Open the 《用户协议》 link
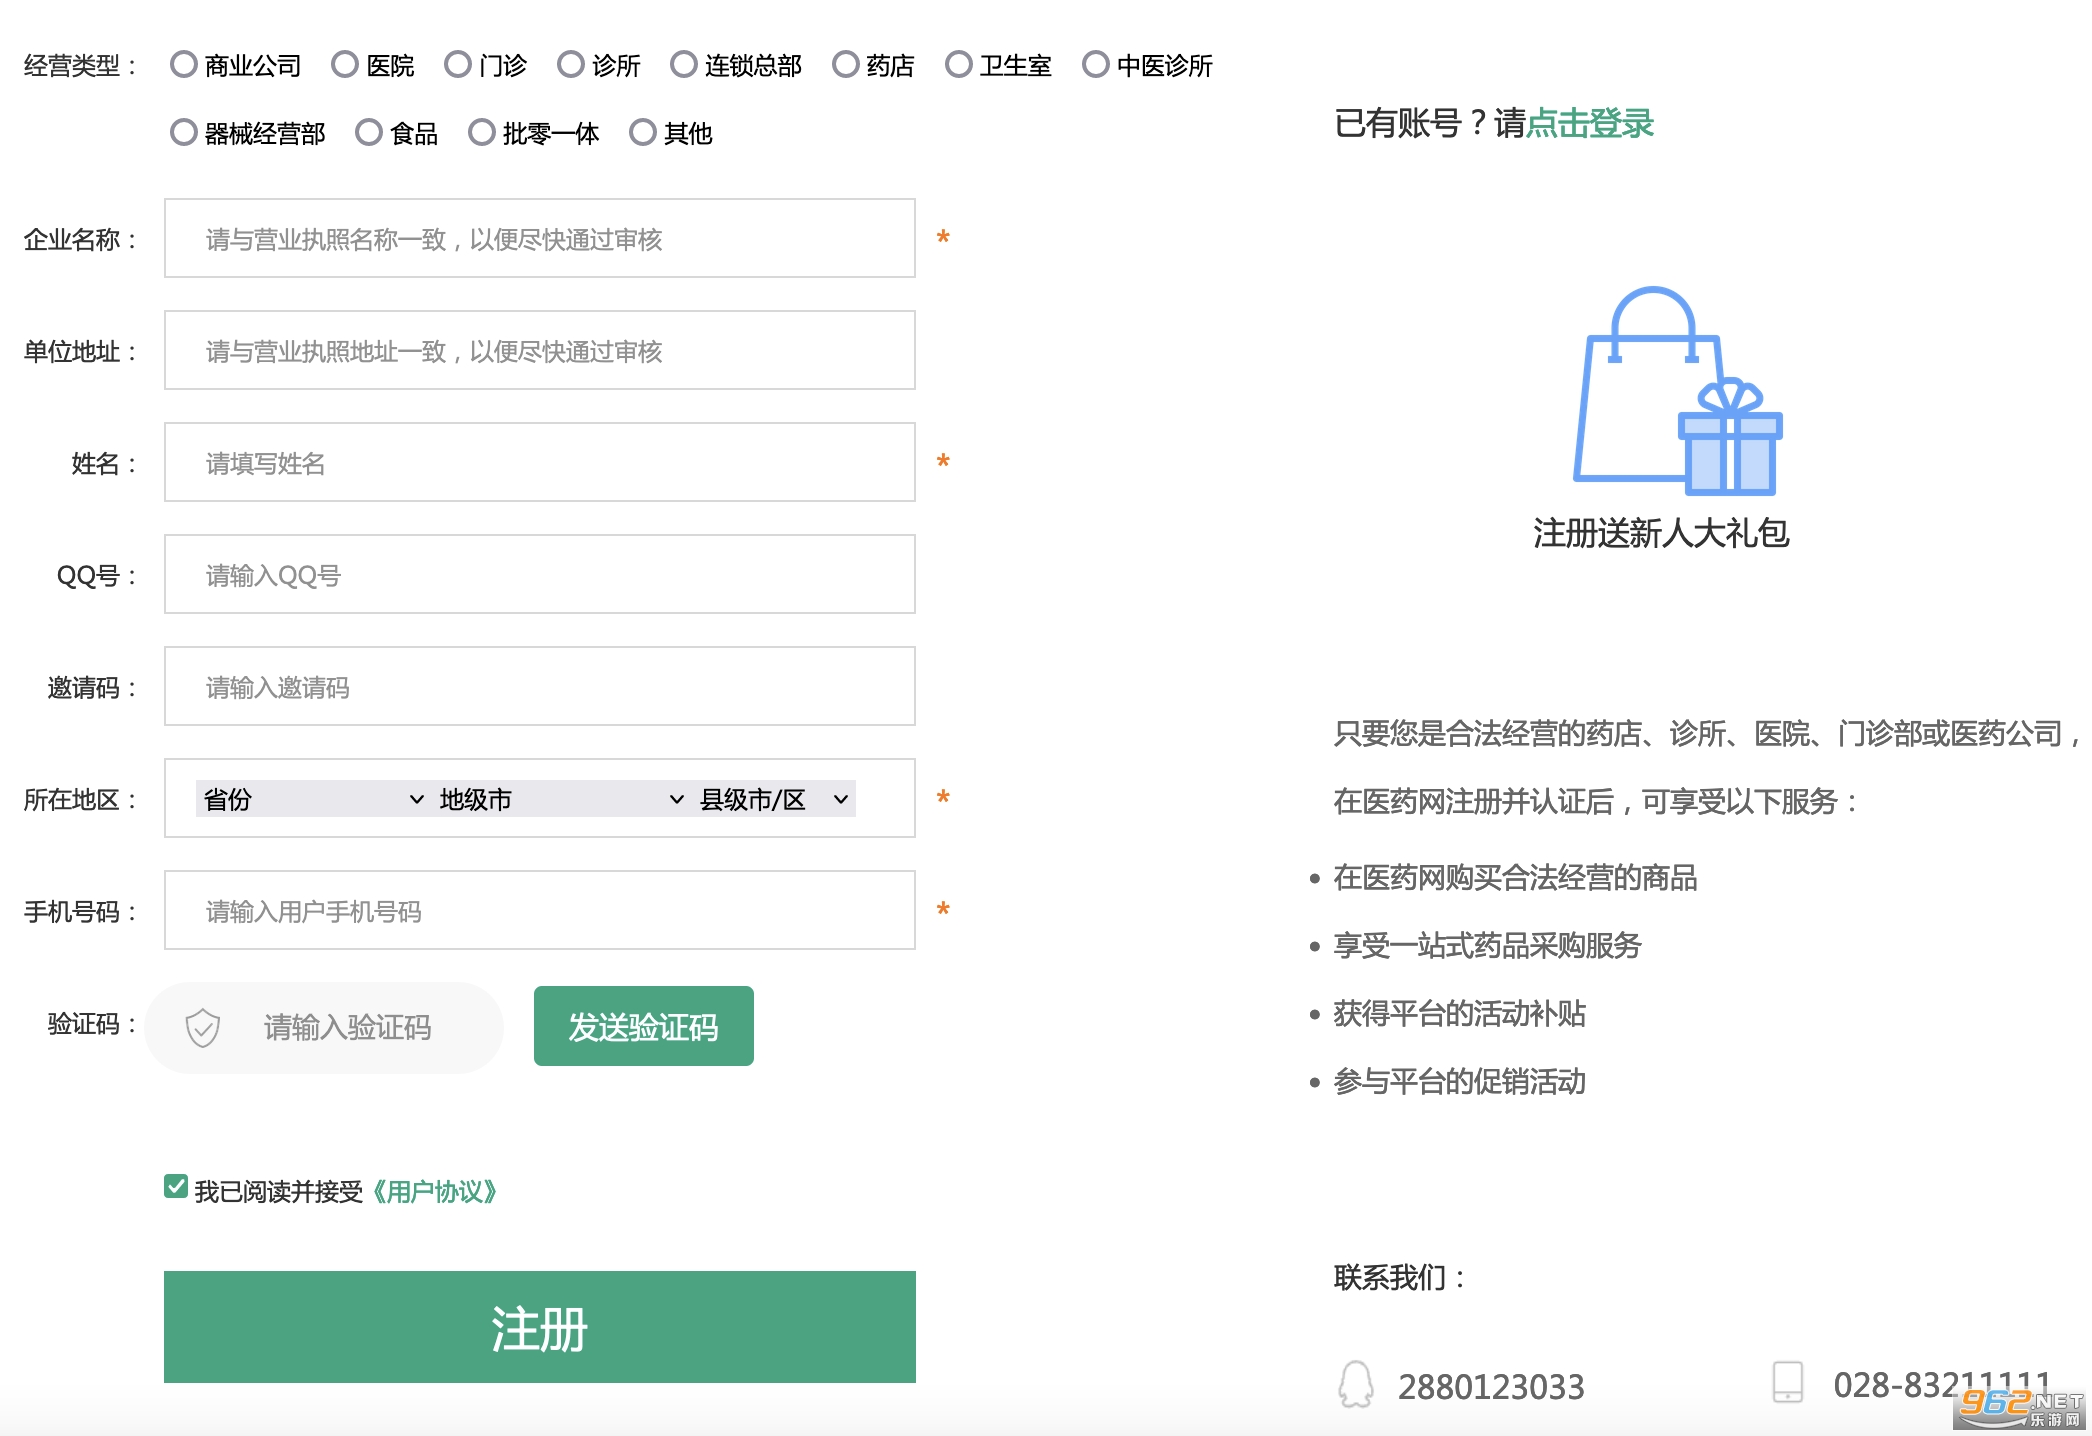Image resolution: width=2092 pixels, height=1436 pixels. (x=434, y=1192)
